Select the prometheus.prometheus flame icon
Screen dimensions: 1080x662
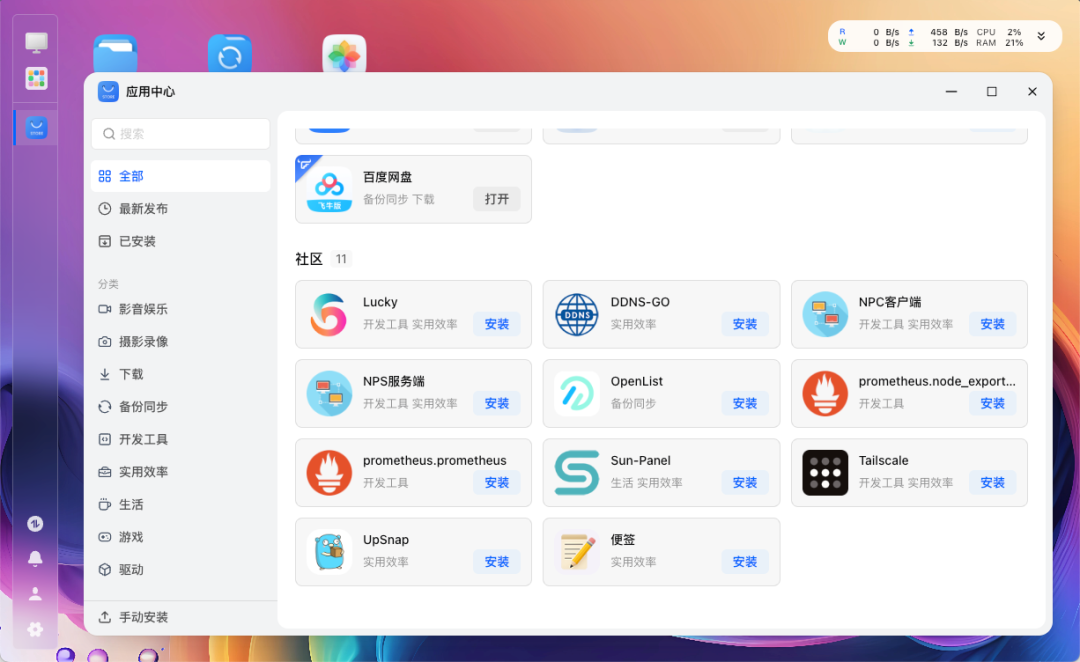pyautogui.click(x=328, y=471)
